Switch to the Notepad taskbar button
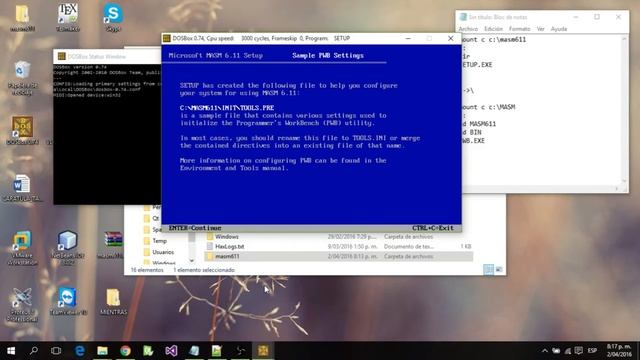The height and width of the screenshot is (360, 640). point(194,351)
